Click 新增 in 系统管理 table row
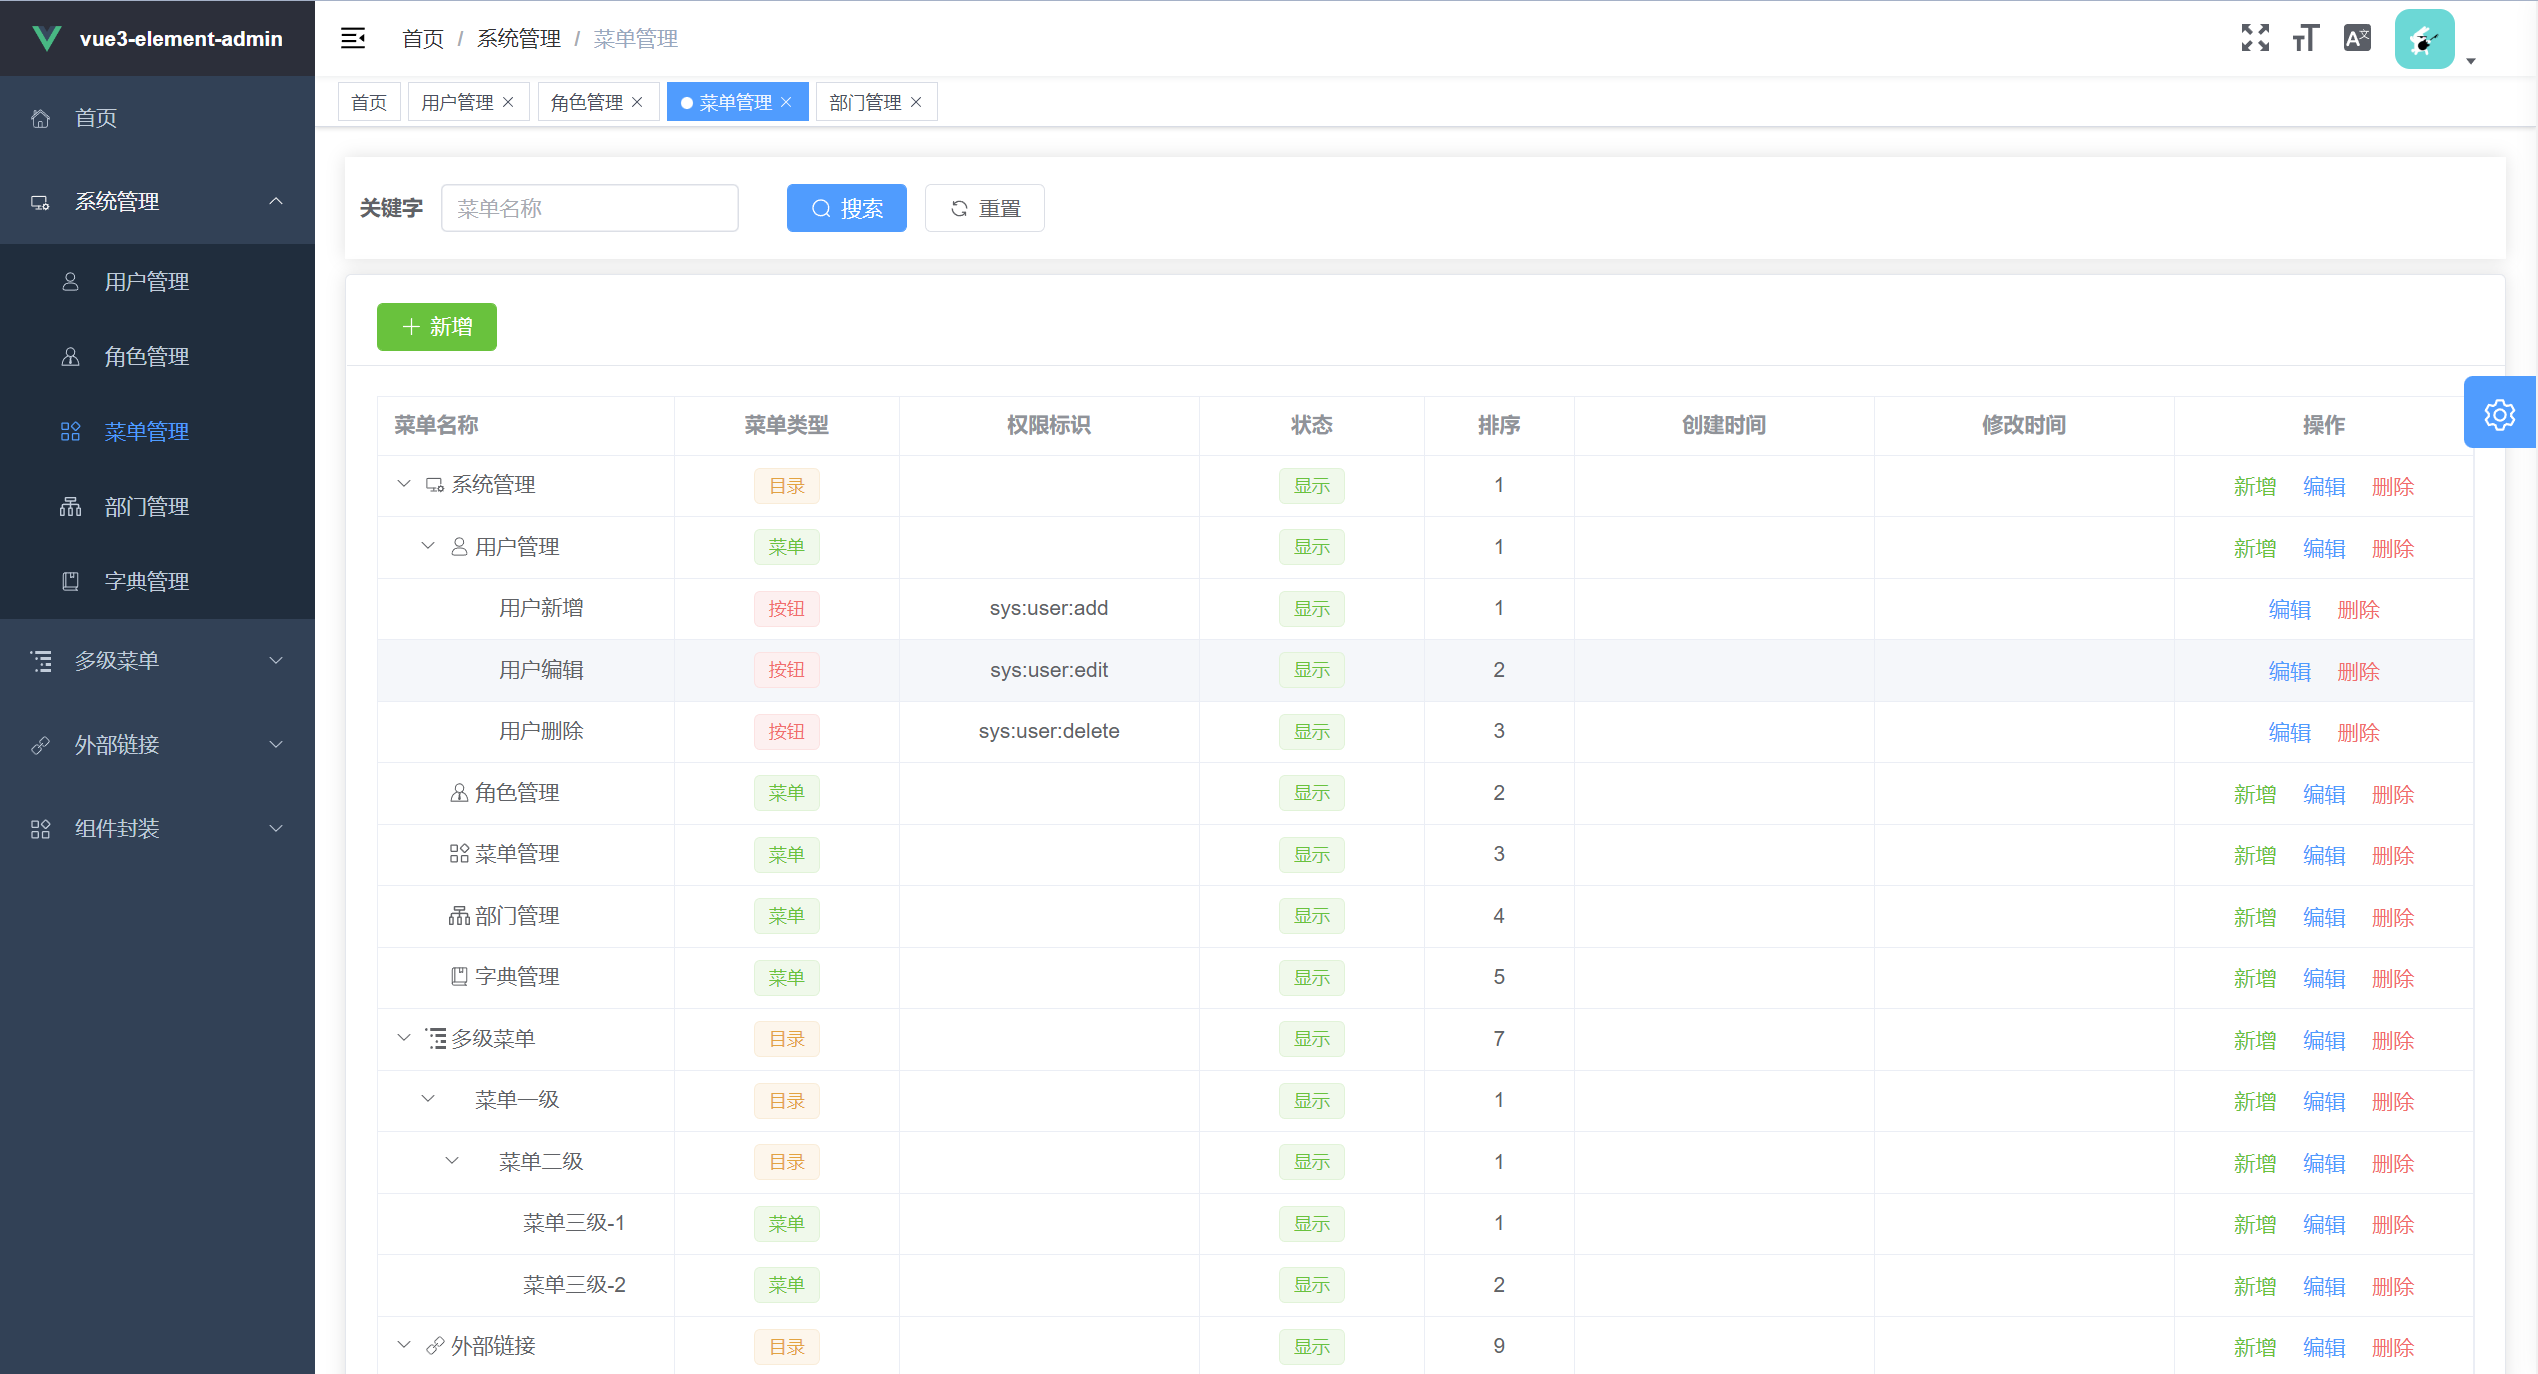The image size is (2538, 1374). click(2255, 487)
